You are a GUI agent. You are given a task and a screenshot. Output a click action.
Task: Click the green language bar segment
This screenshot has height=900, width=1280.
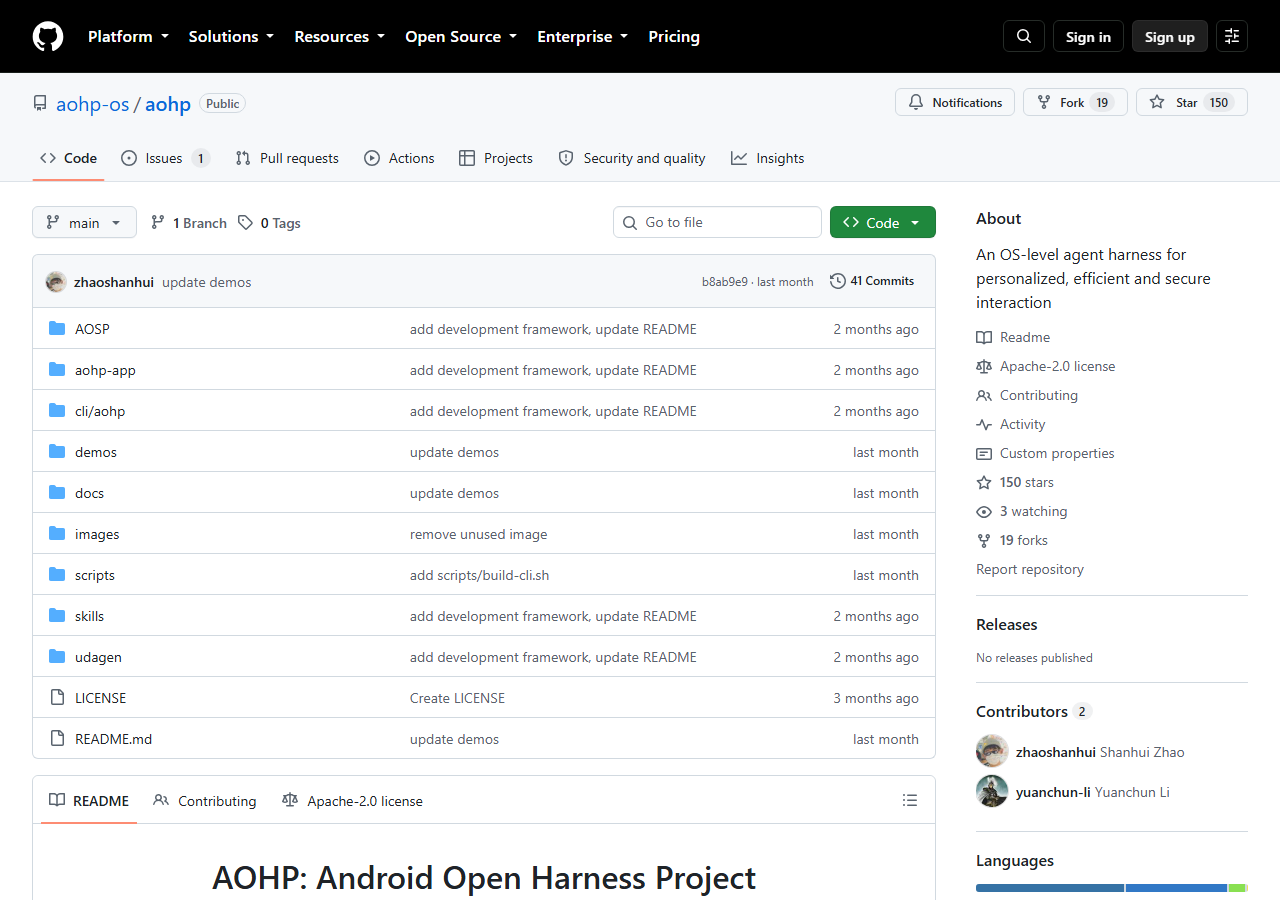[1237, 888]
